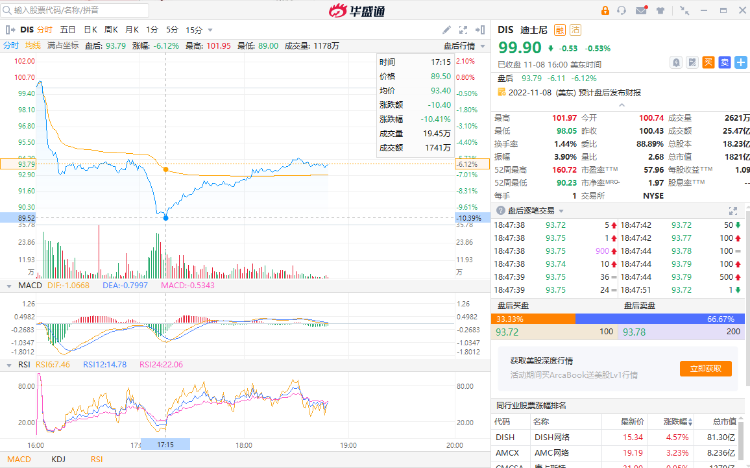This screenshot has width=750, height=468.
Task: Set price alert bell icon
Action: (x=676, y=62)
